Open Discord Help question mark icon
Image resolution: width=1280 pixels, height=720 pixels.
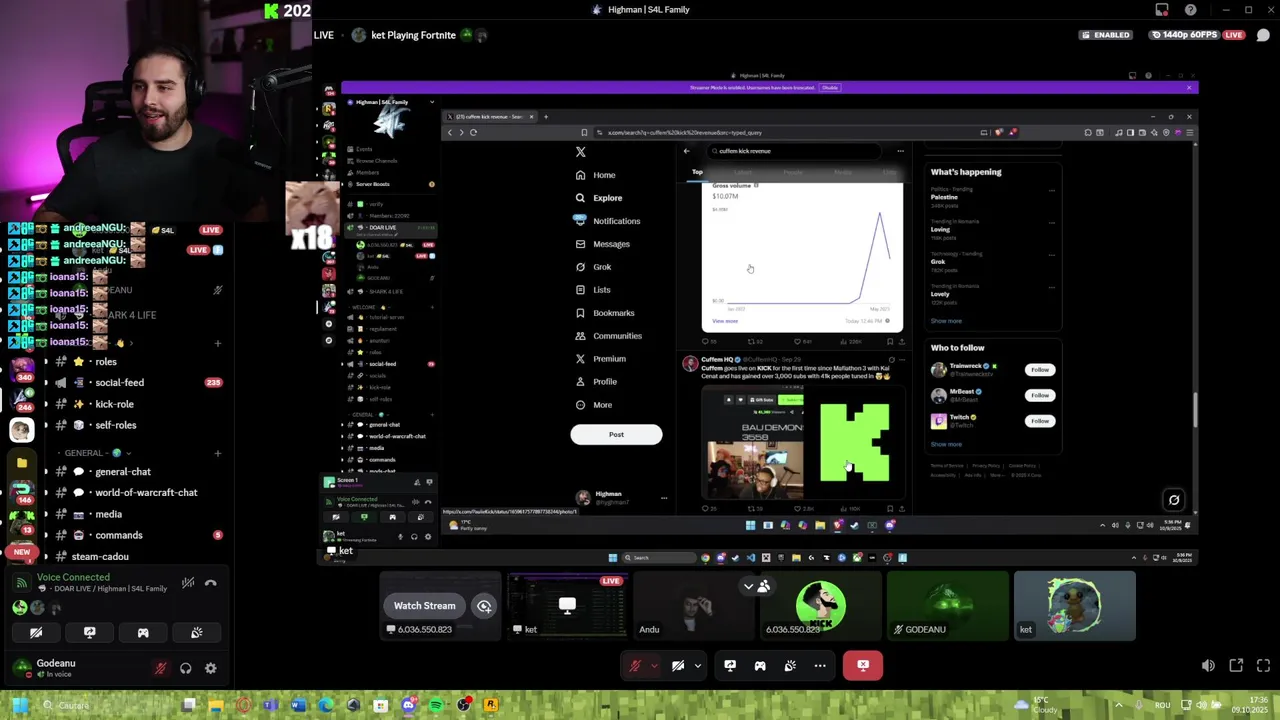(x=1190, y=10)
